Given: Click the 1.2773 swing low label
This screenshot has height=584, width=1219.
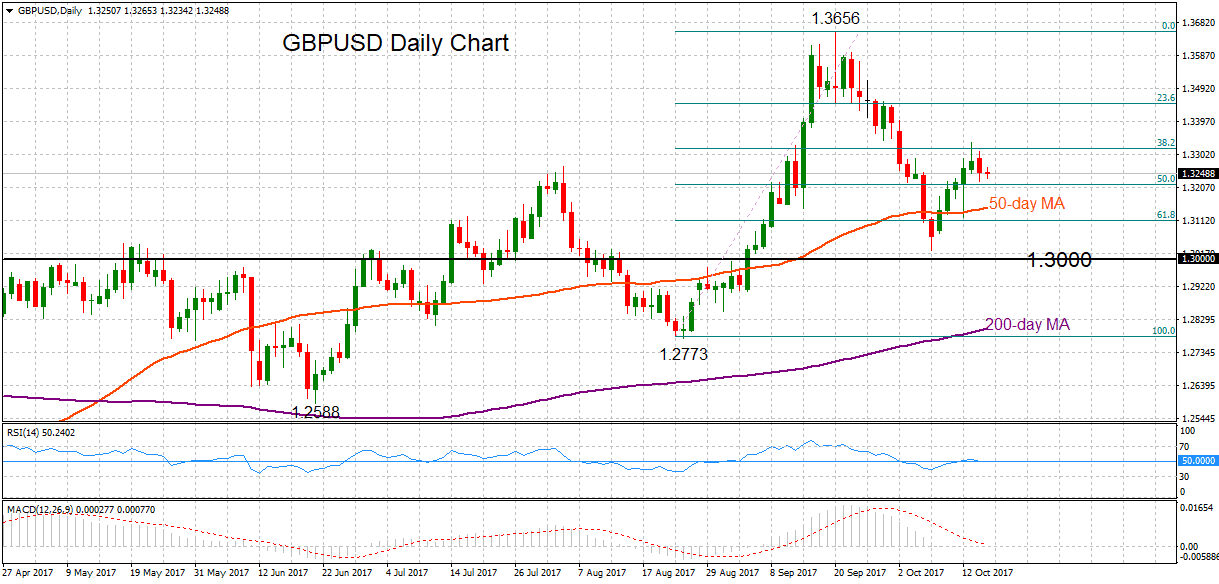Looking at the screenshot, I should tap(684, 353).
